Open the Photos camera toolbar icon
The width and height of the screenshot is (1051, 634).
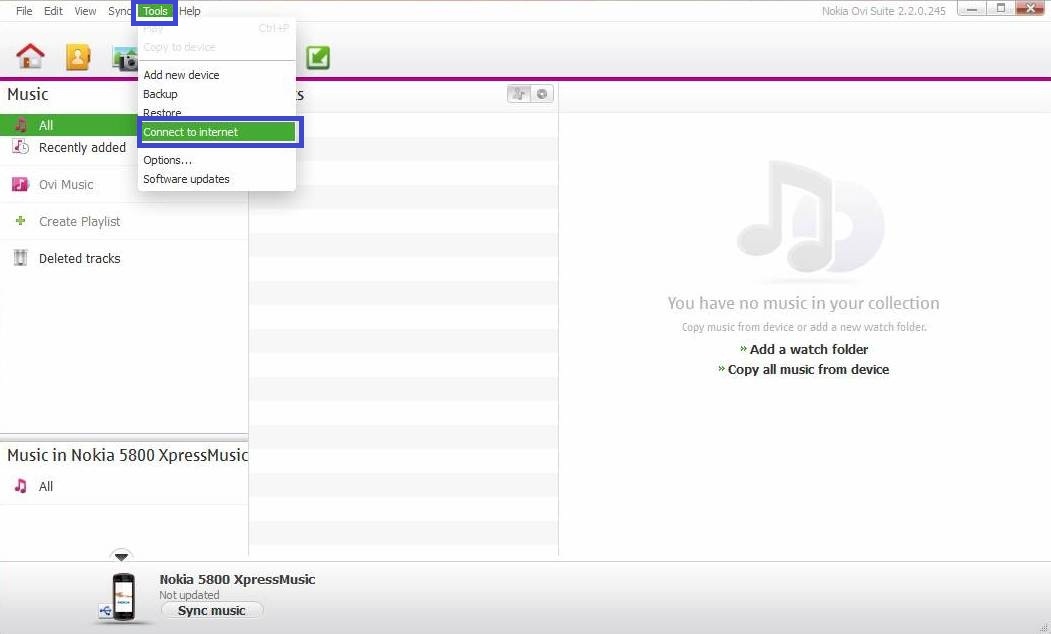click(125, 58)
